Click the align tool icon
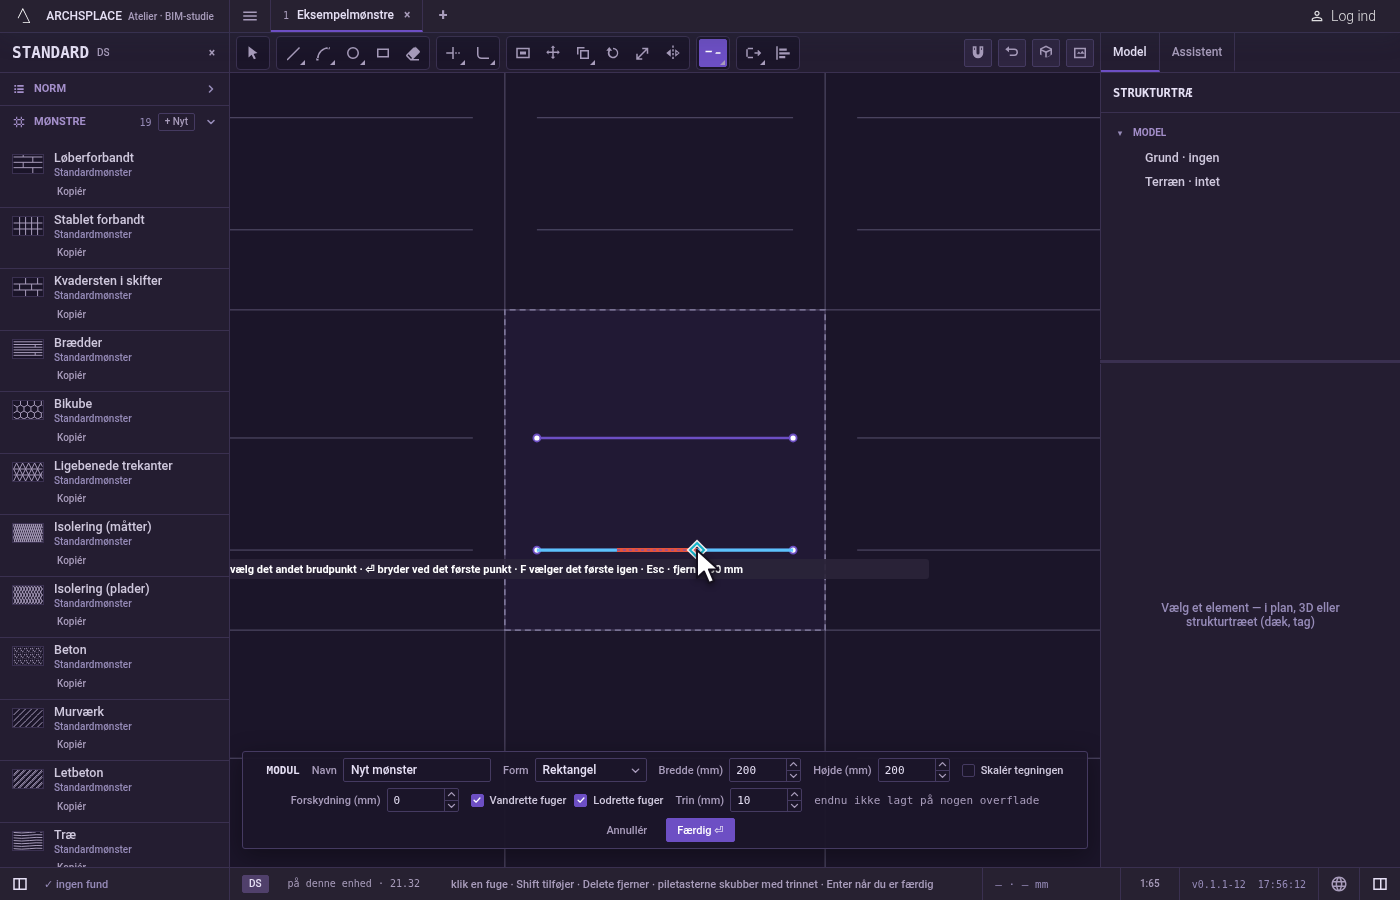 (x=783, y=53)
